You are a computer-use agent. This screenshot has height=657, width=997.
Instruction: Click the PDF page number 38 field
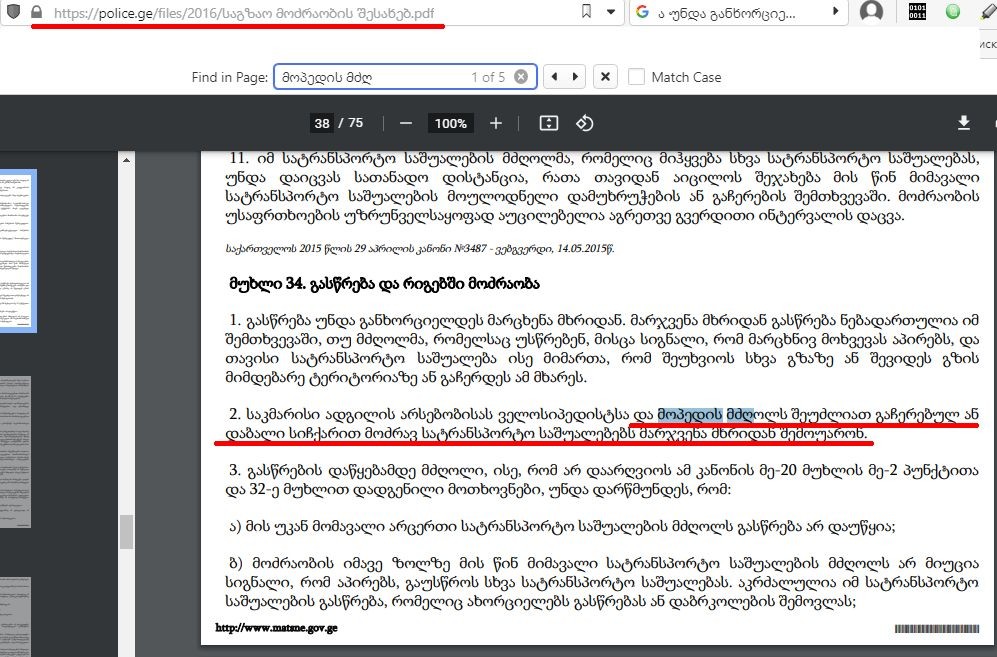(x=322, y=123)
